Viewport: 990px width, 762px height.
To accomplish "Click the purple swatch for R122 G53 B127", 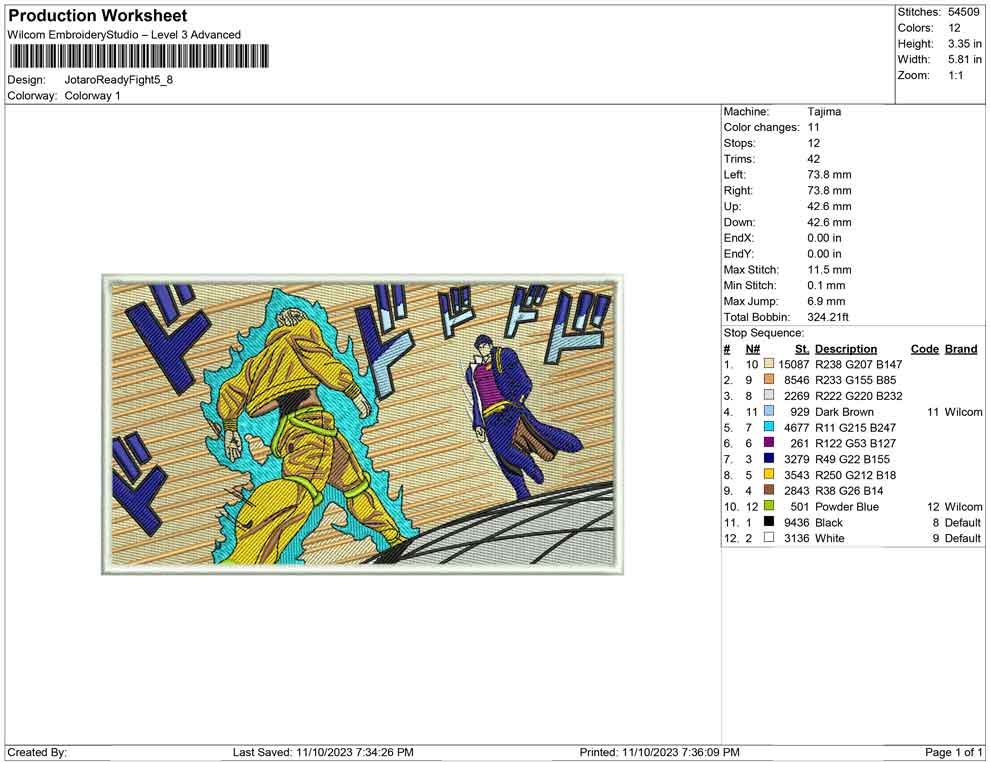I will click(769, 443).
